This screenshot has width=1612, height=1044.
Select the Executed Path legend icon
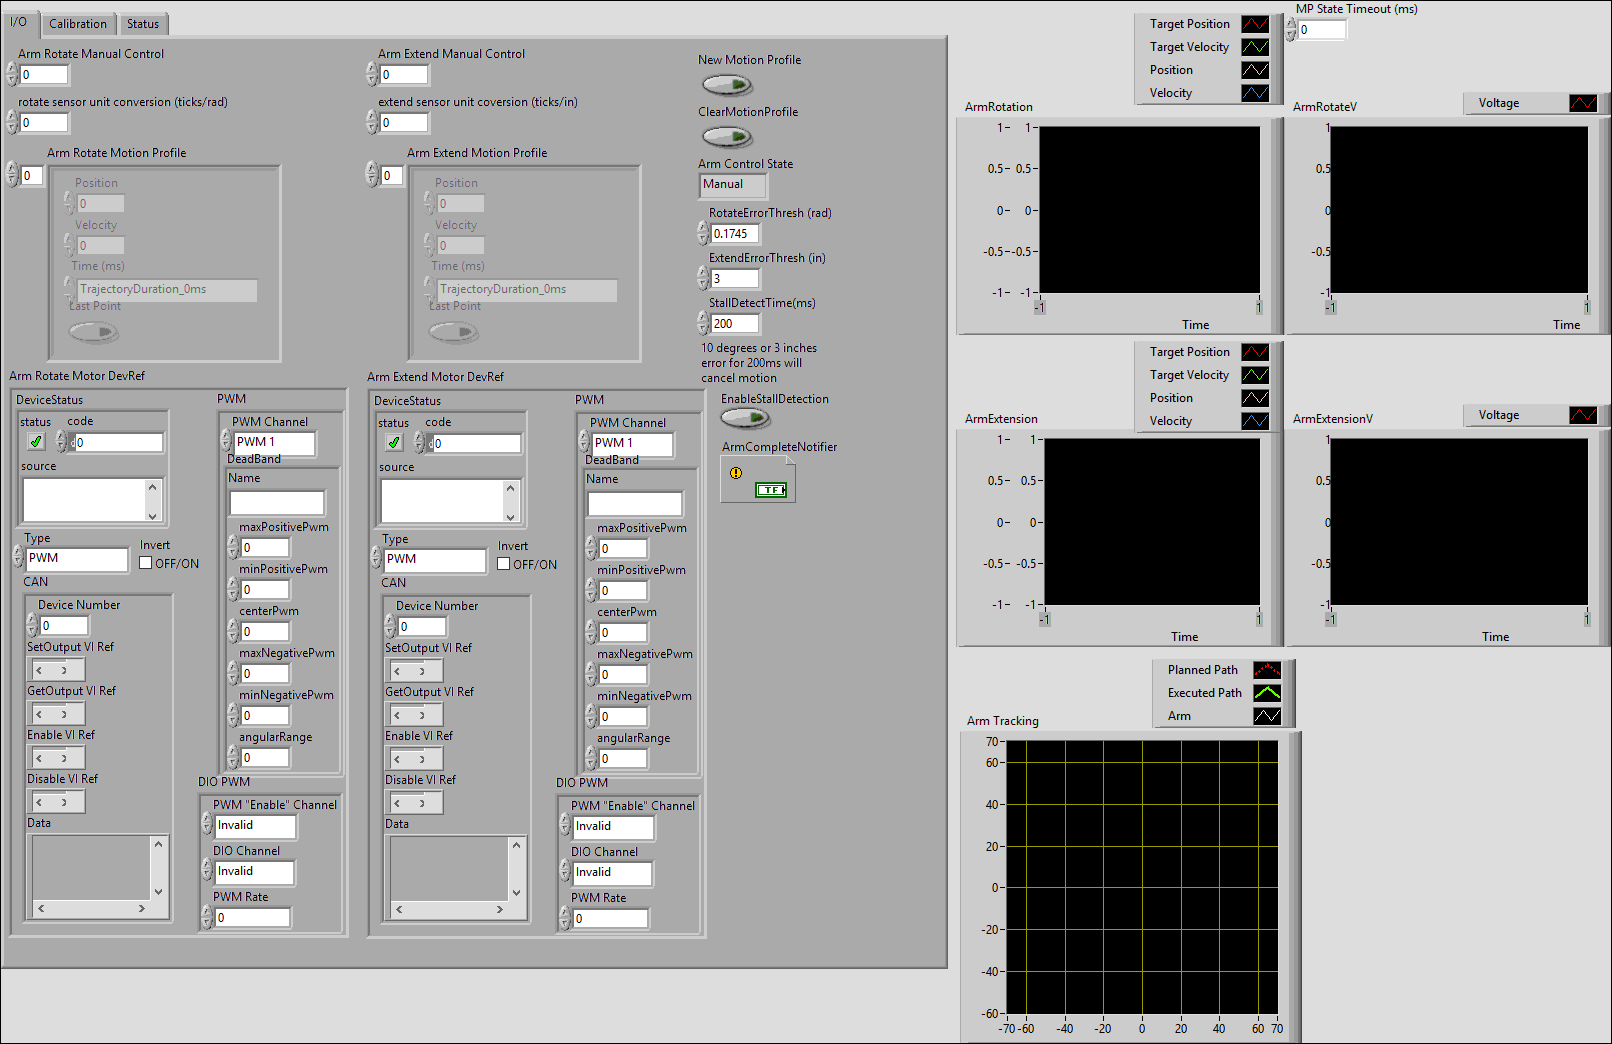pyautogui.click(x=1266, y=692)
